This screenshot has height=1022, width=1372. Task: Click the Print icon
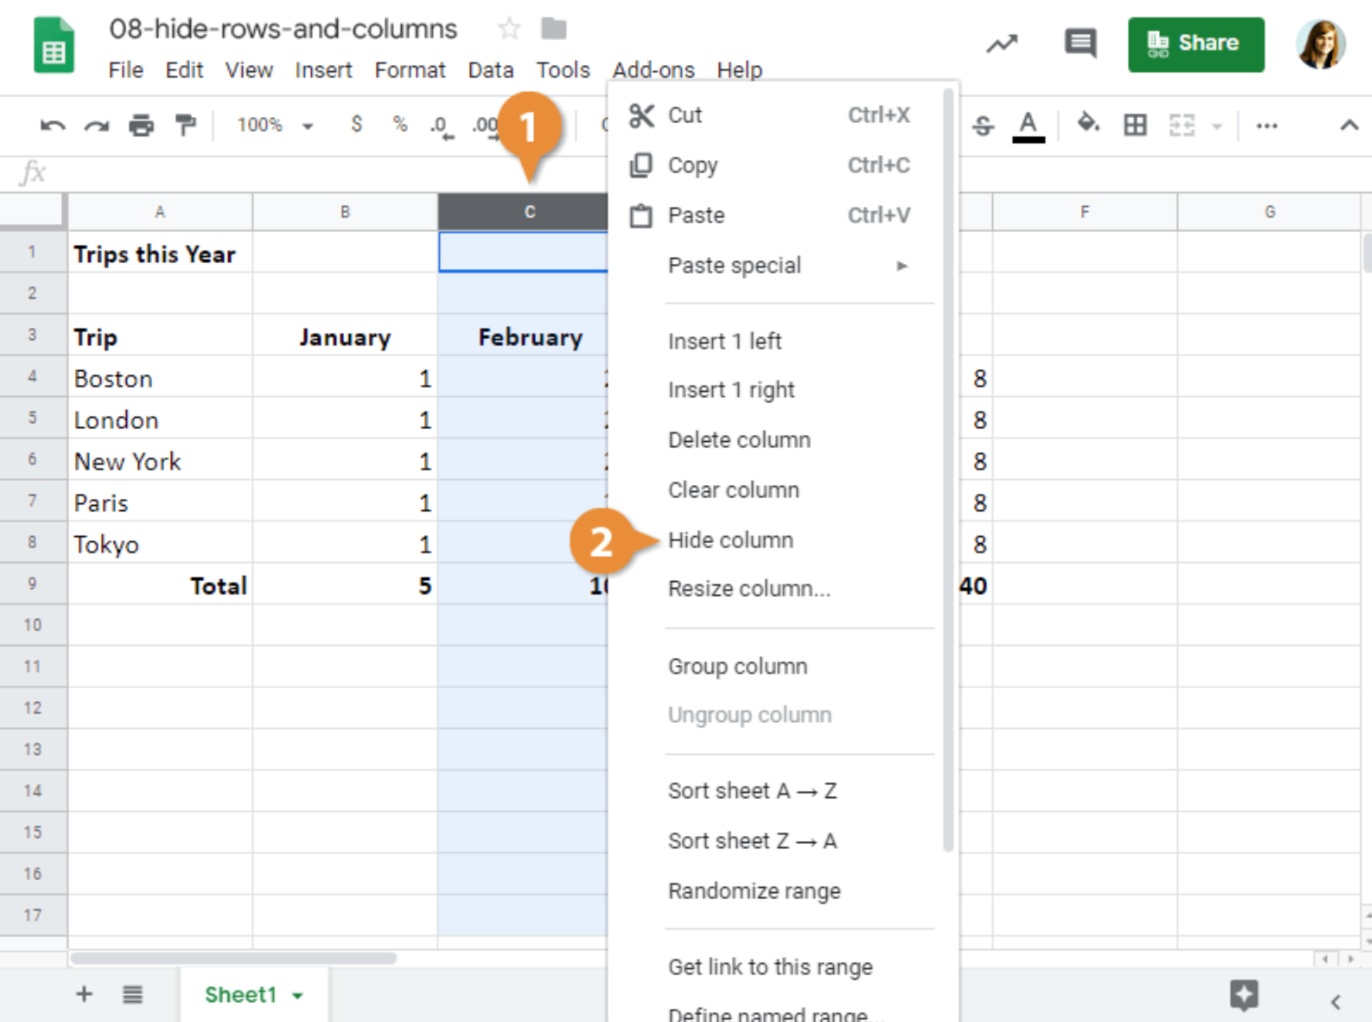coord(141,125)
